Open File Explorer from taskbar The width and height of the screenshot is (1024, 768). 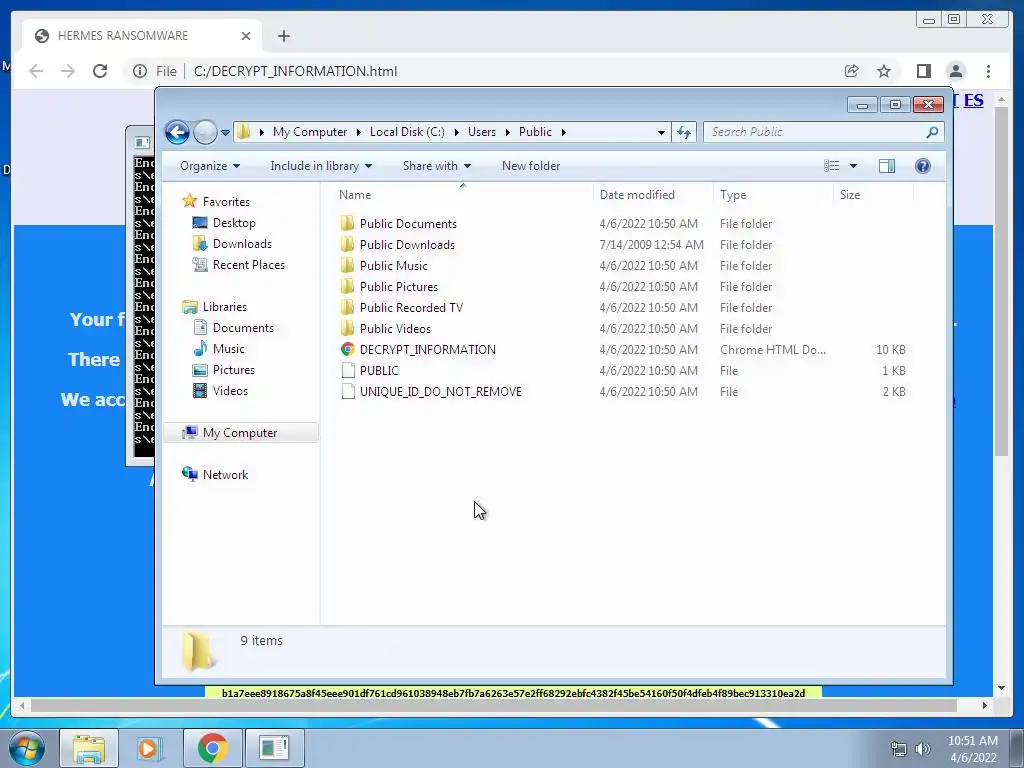click(x=89, y=748)
